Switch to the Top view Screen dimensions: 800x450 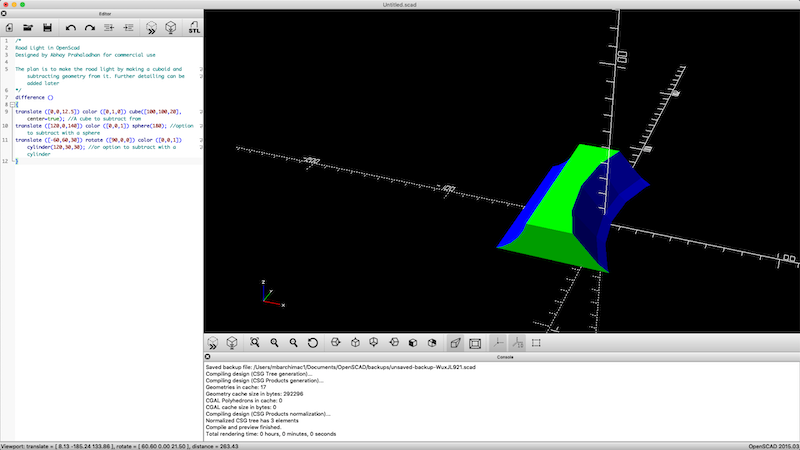coord(355,343)
